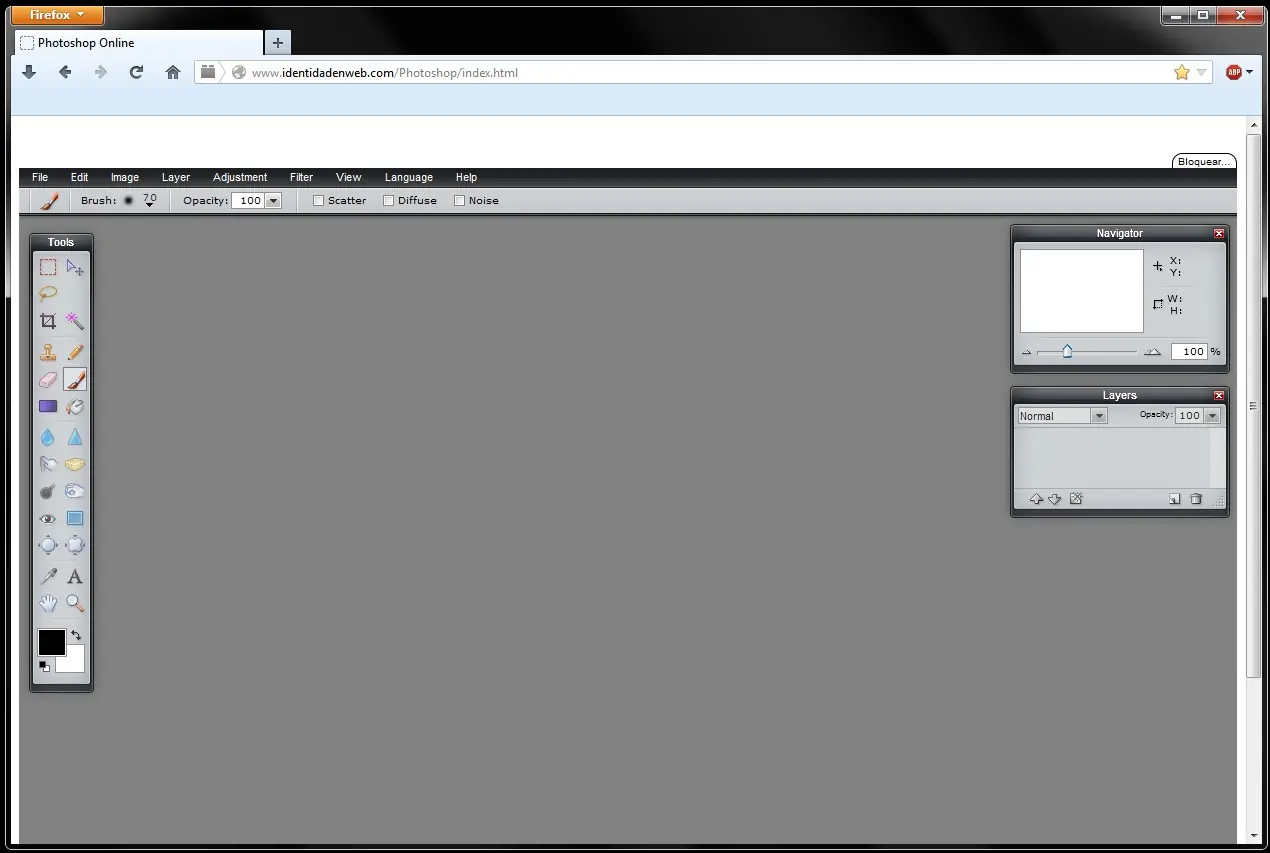This screenshot has height=853, width=1270.
Task: Enable the Diffuse checkbox
Action: click(x=389, y=200)
